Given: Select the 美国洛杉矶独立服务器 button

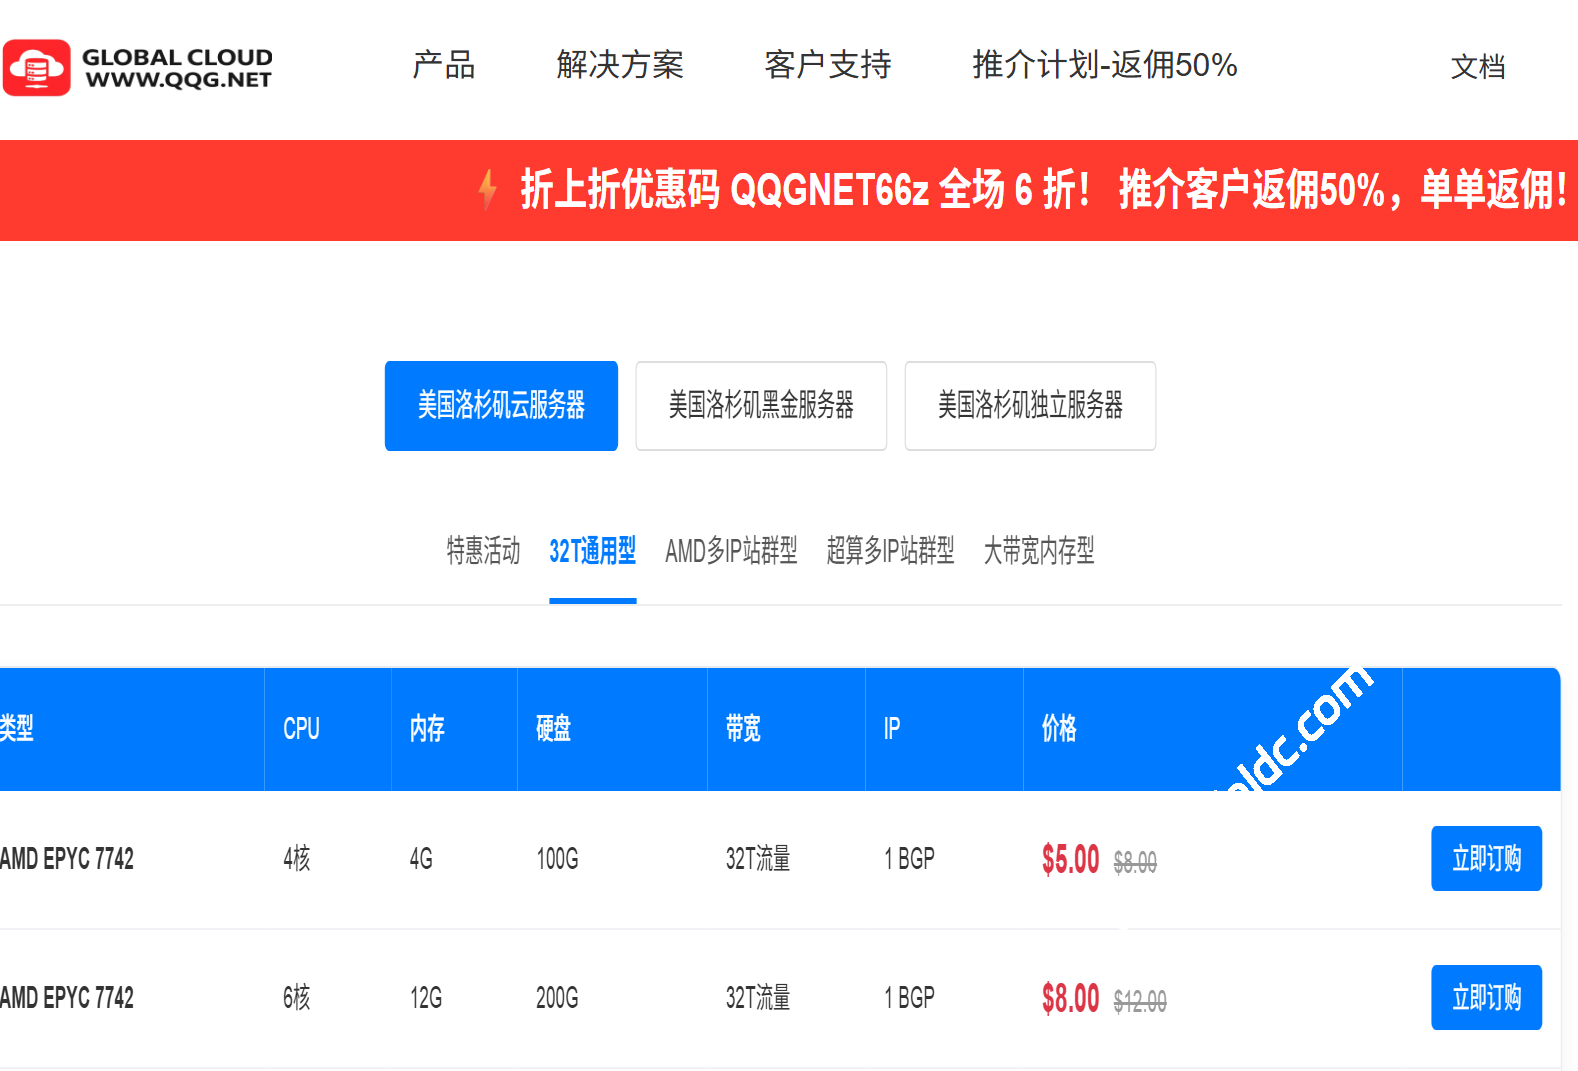Looking at the screenshot, I should coord(1030,406).
